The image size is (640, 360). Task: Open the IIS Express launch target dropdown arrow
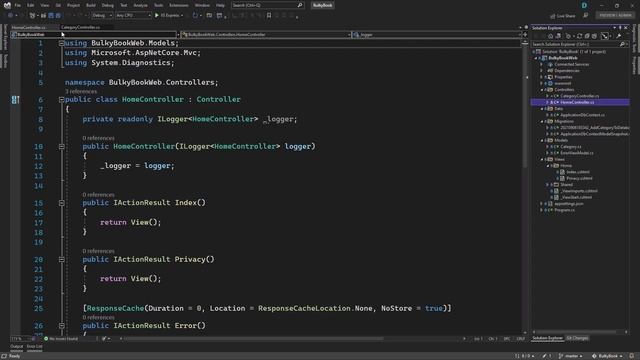click(182, 16)
